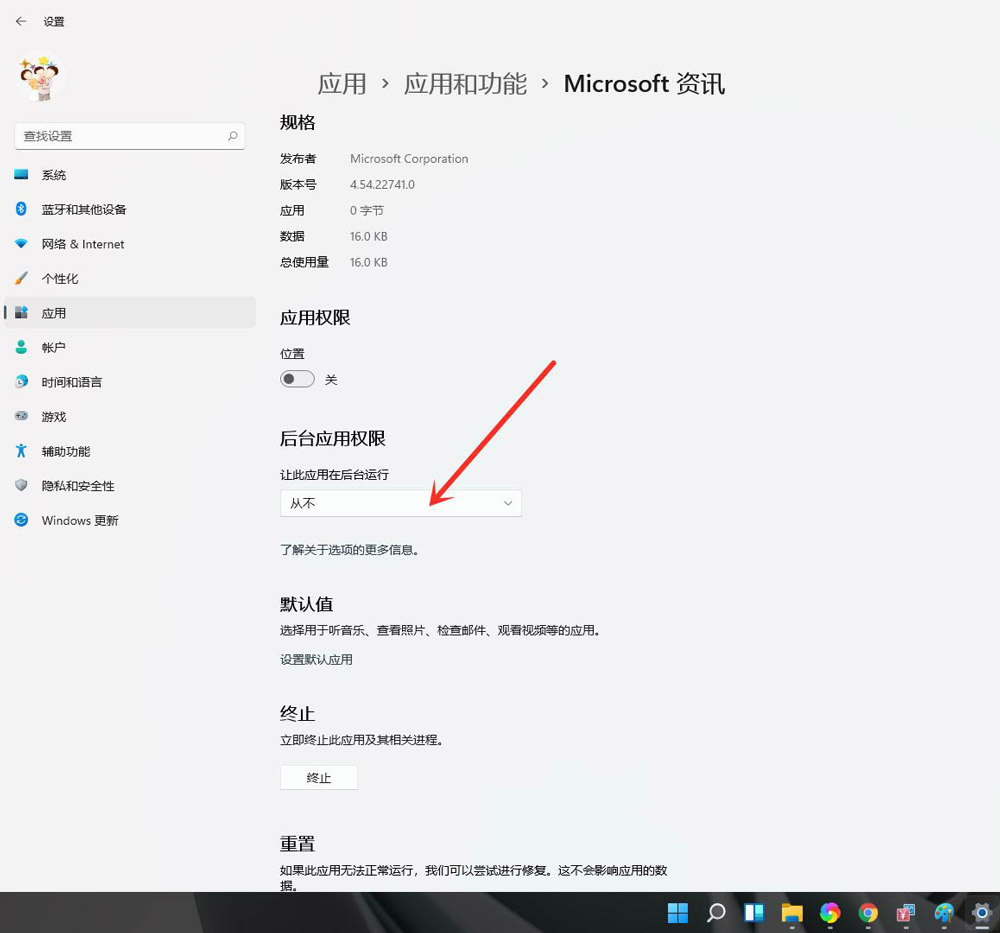Open 系统 settings in sidebar
The width and height of the screenshot is (1000, 933).
pyautogui.click(x=129, y=175)
